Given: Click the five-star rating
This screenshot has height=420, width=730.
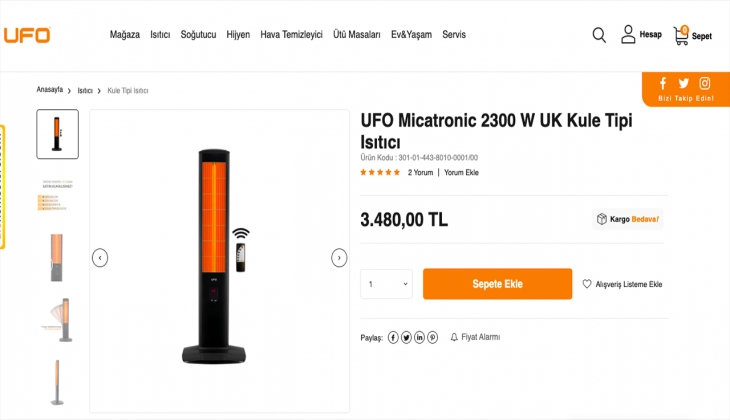Looking at the screenshot, I should (x=380, y=172).
